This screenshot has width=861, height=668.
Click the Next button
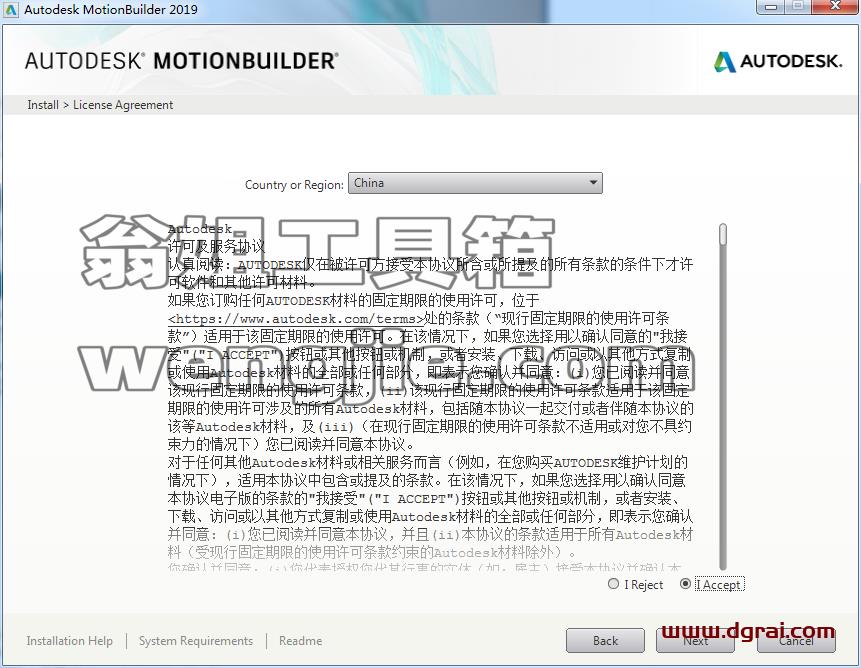click(695, 641)
